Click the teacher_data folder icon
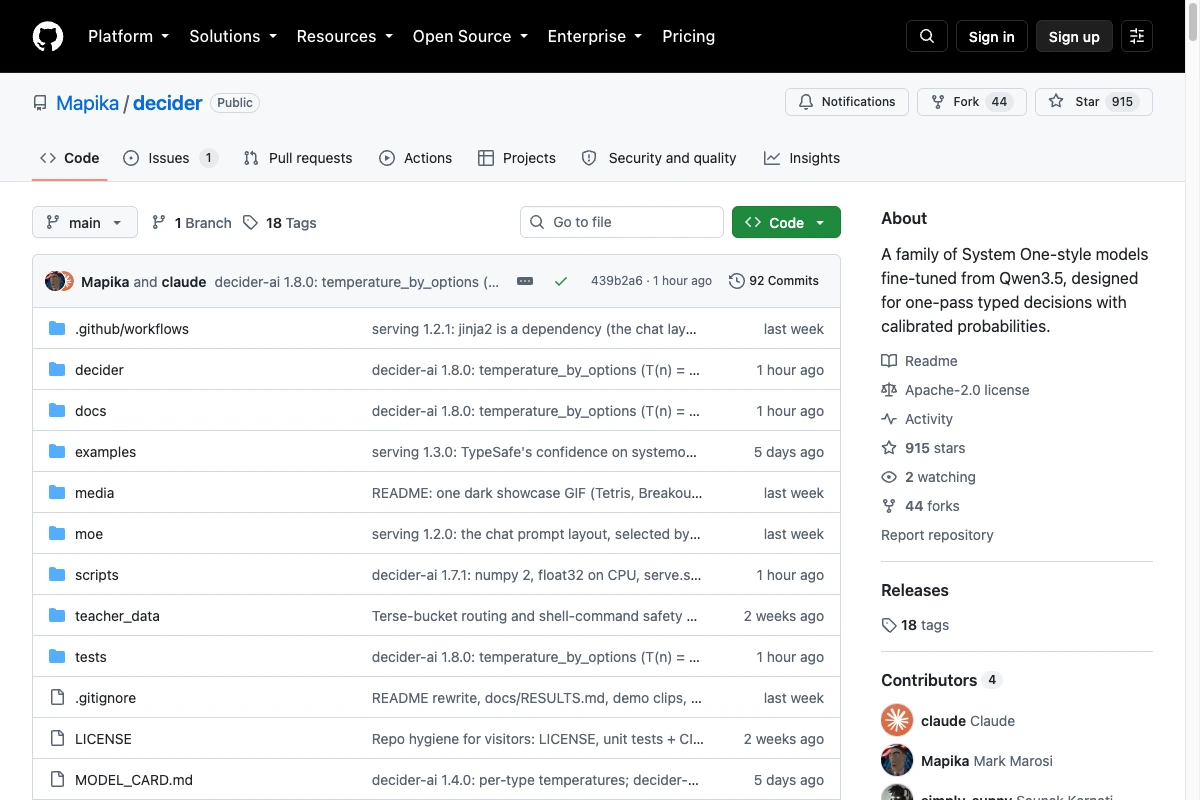The image size is (1200, 800). click(x=57, y=616)
